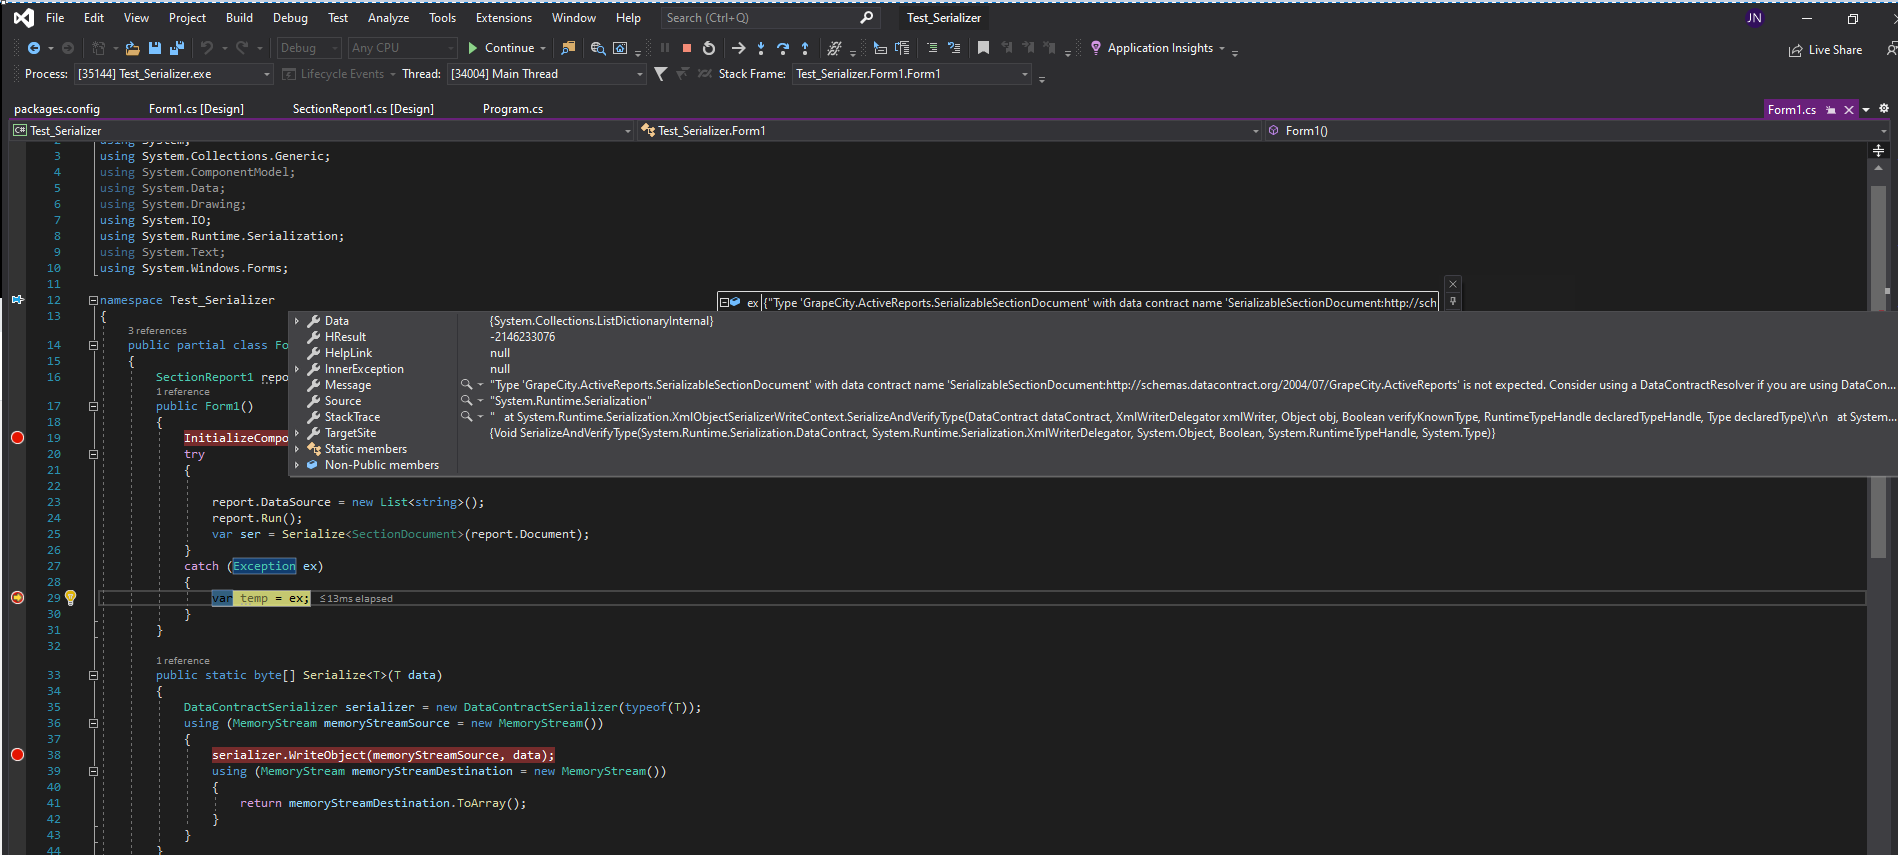1898x856 pixels.
Task: Open text visualizer for the Source value
Action: tap(466, 401)
